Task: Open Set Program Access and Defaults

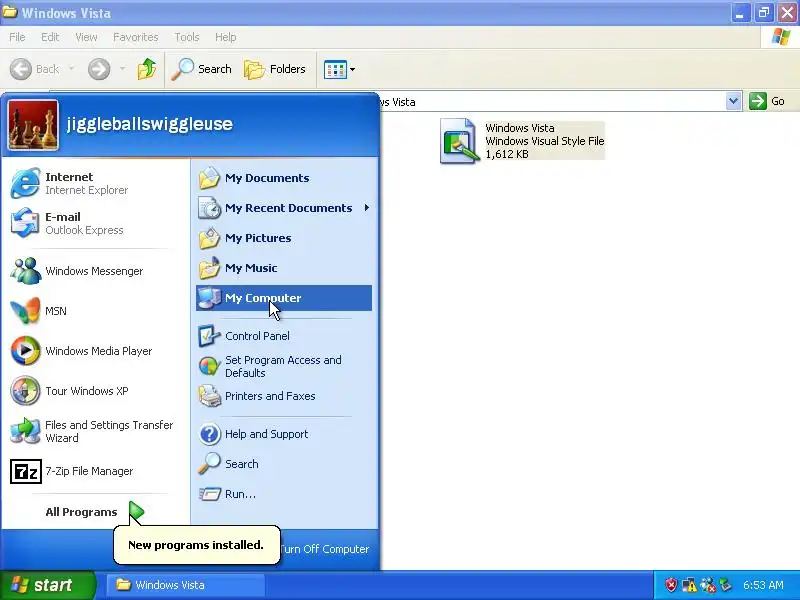Action: coord(284,366)
